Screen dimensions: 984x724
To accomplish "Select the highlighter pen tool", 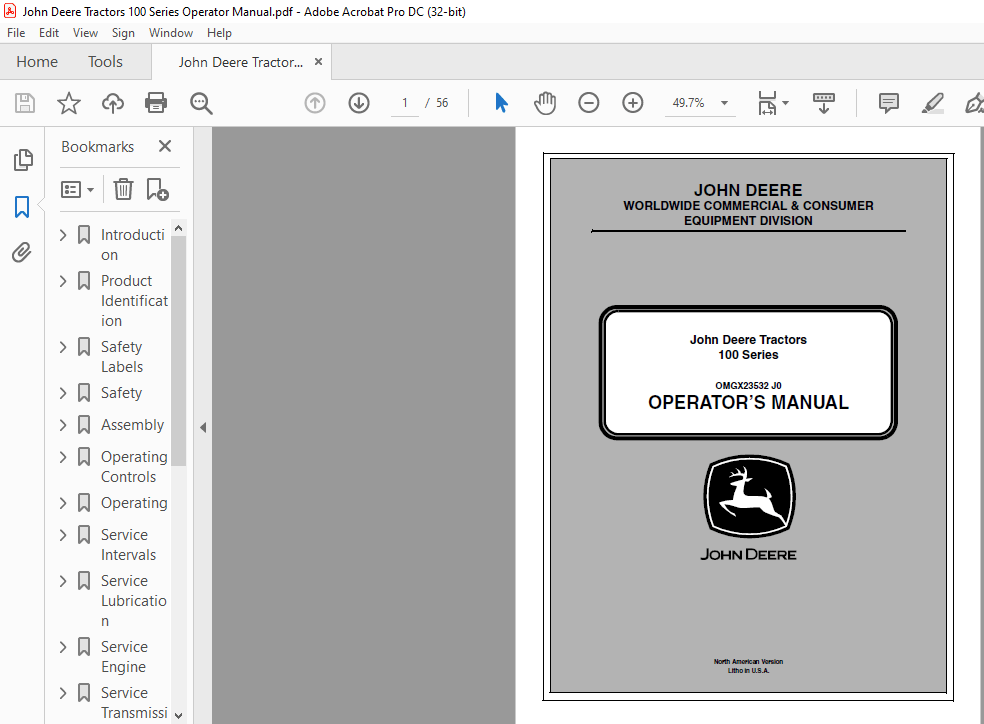I will click(x=933, y=103).
